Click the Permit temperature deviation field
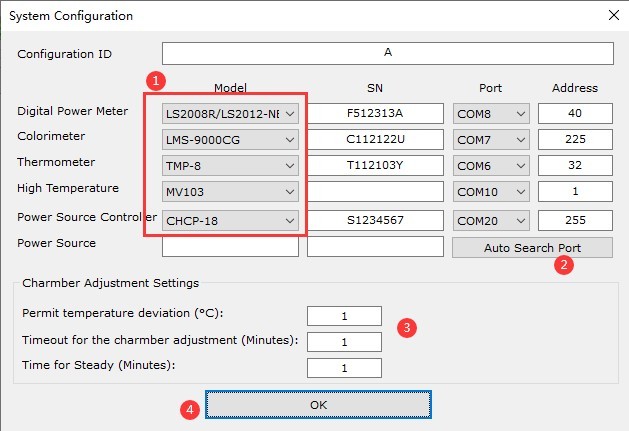Screen dimensions: 629x431 [x=344, y=316]
